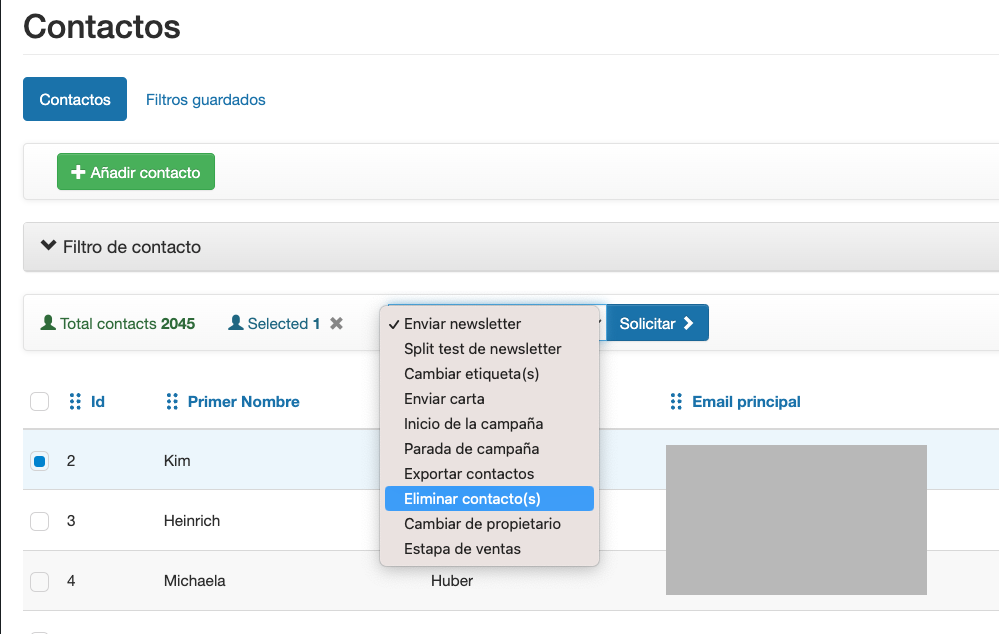Open the Filtros guardados tab
This screenshot has width=999, height=634.
coord(205,99)
